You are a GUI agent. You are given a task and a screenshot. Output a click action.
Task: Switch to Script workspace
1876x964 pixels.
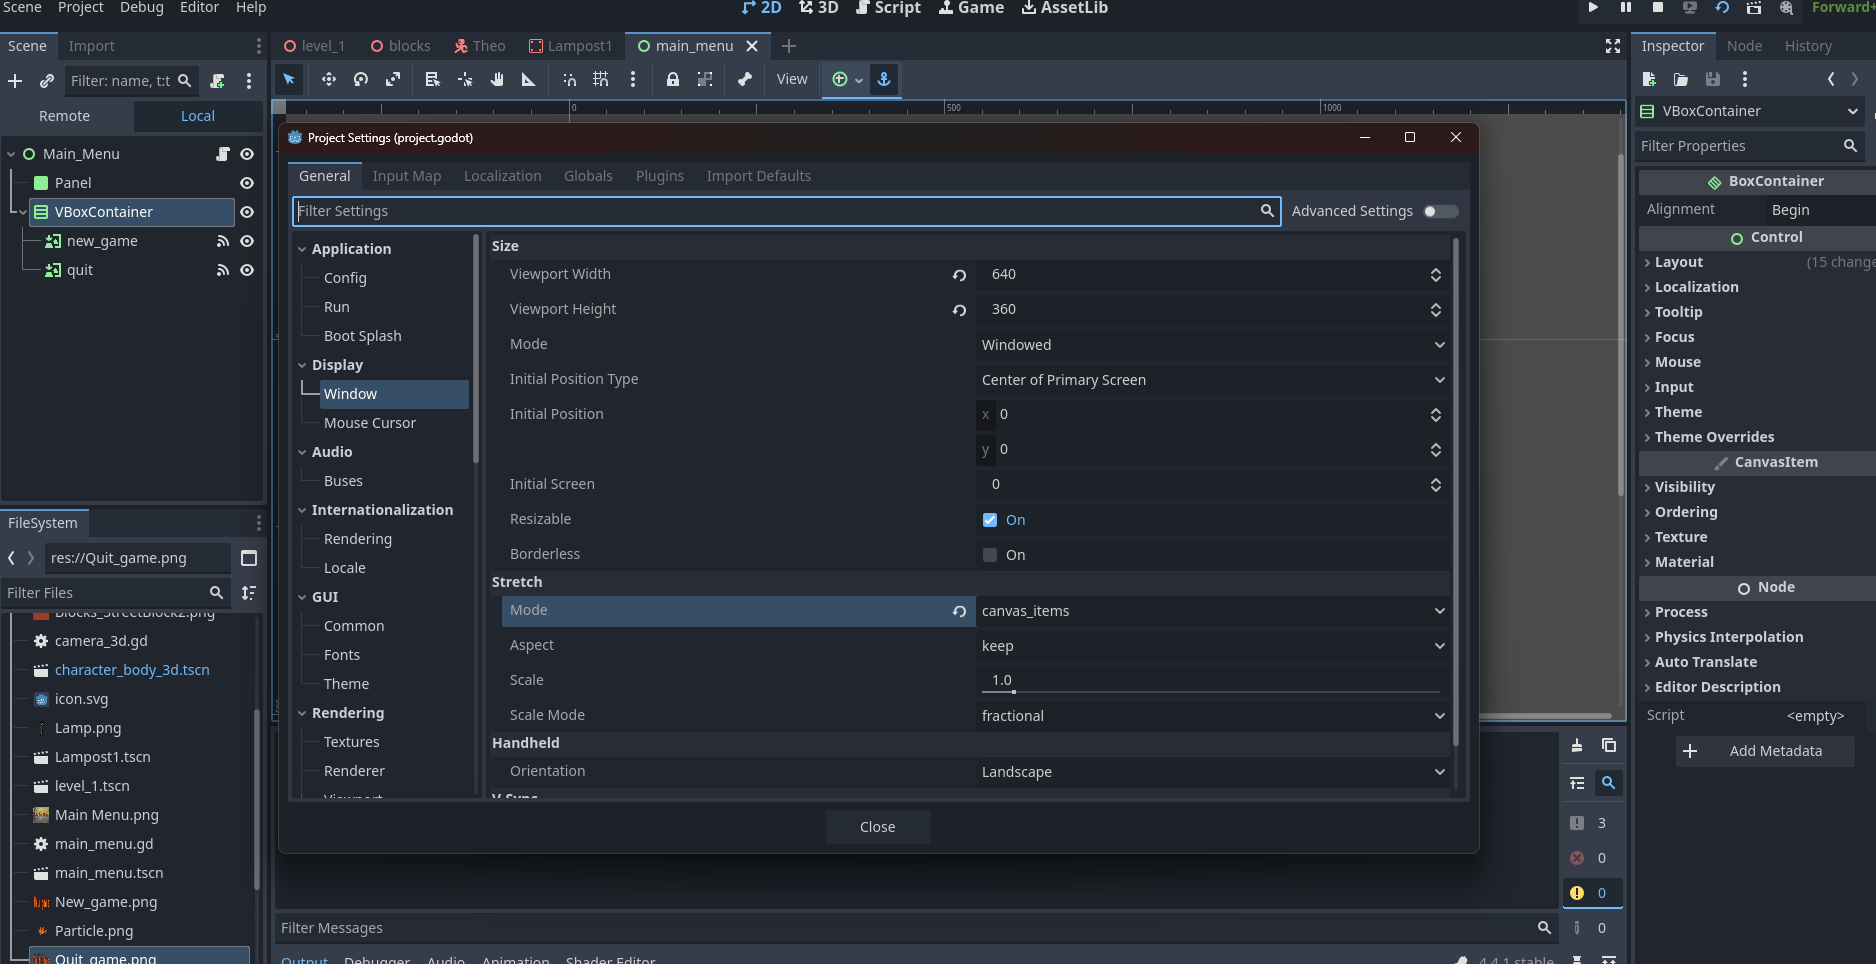tap(888, 8)
